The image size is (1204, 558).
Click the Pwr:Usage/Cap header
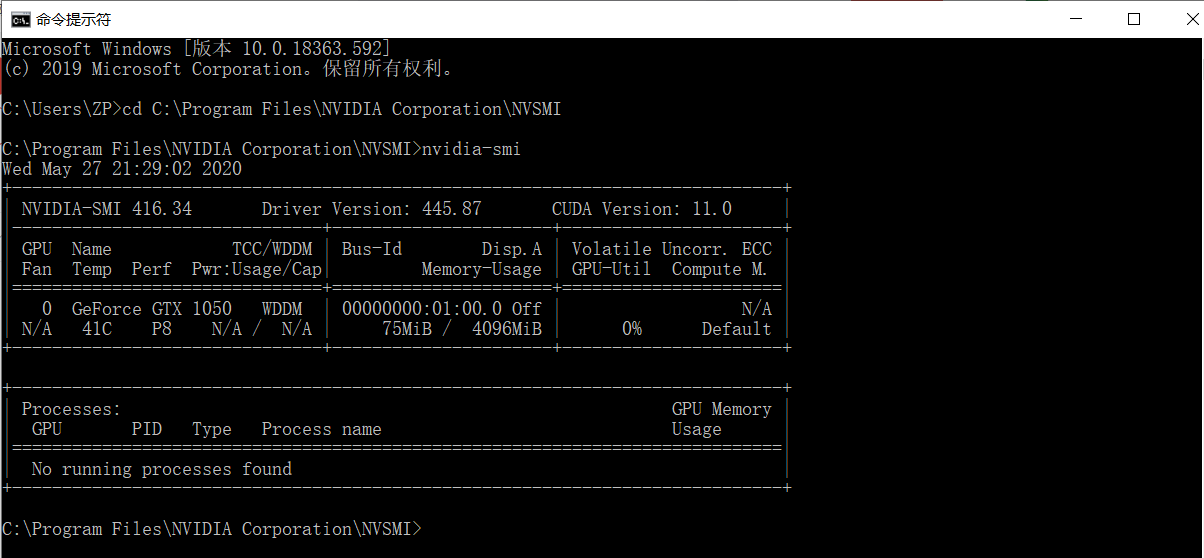tap(257, 269)
